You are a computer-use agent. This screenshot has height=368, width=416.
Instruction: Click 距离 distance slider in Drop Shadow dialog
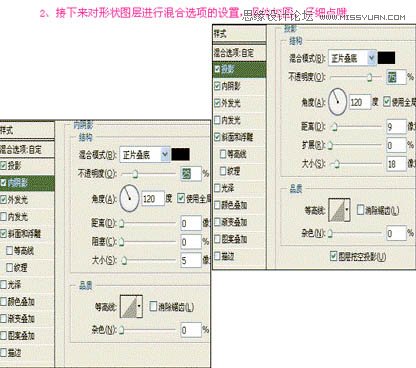click(x=355, y=127)
